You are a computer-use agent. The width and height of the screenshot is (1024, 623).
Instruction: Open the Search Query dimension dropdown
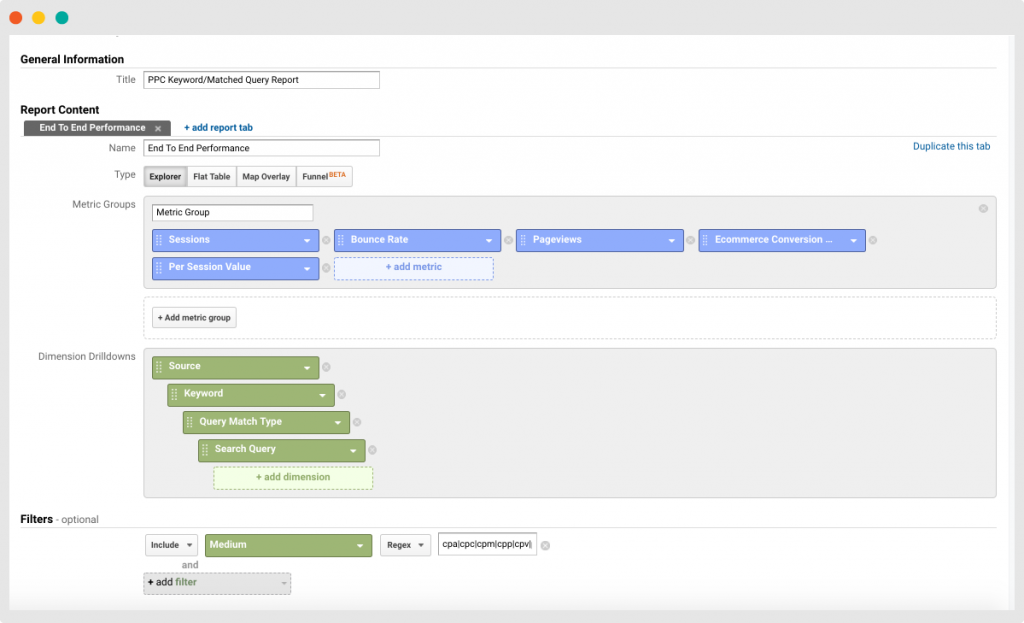[353, 450]
